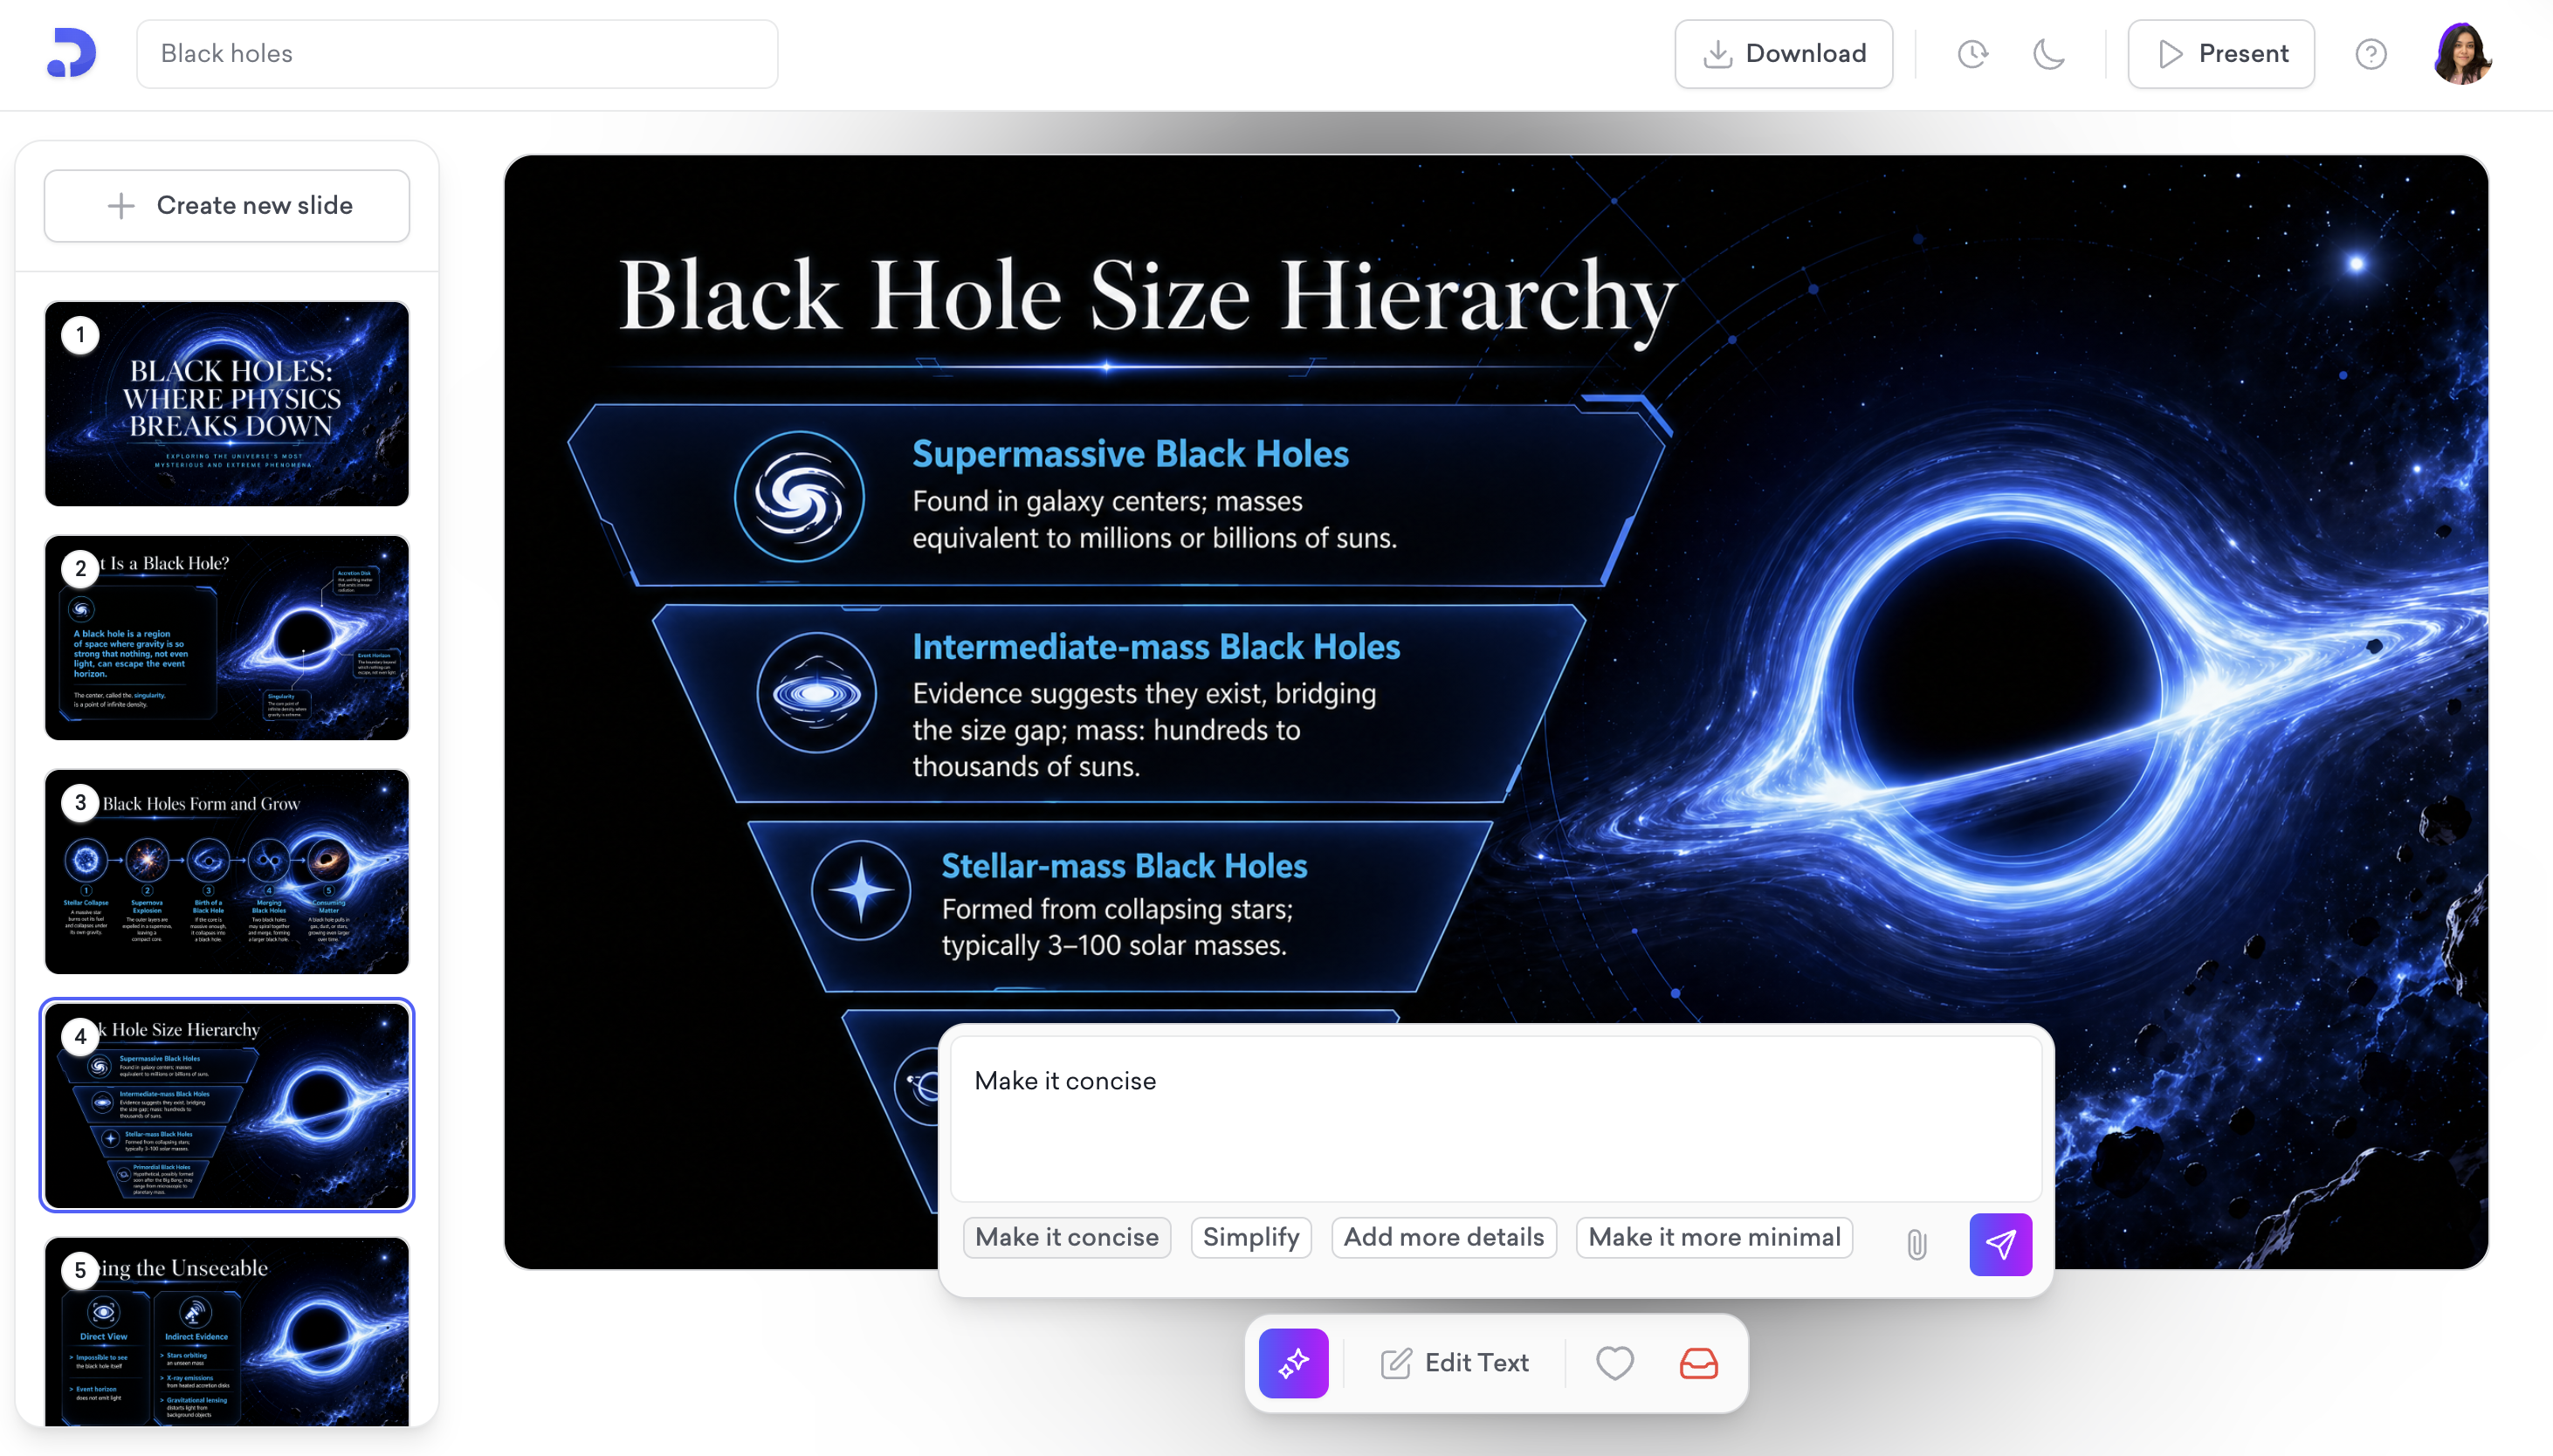The width and height of the screenshot is (2553, 1456).
Task: Choose Make it more minimal chip
Action: (x=1714, y=1237)
